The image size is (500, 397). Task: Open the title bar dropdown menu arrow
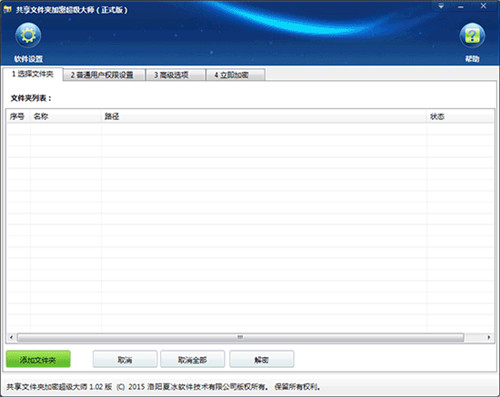click(441, 6)
